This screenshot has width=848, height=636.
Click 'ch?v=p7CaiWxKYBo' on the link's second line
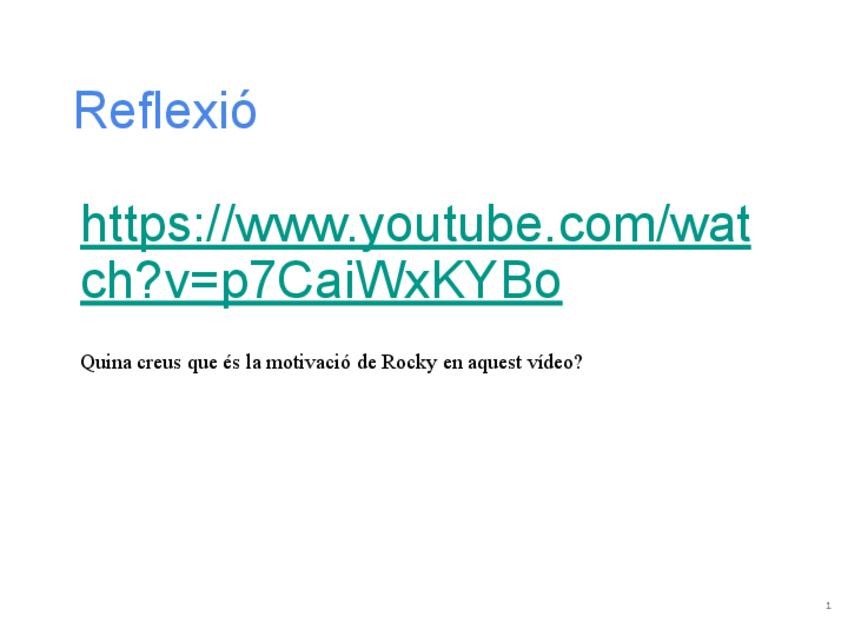321,281
